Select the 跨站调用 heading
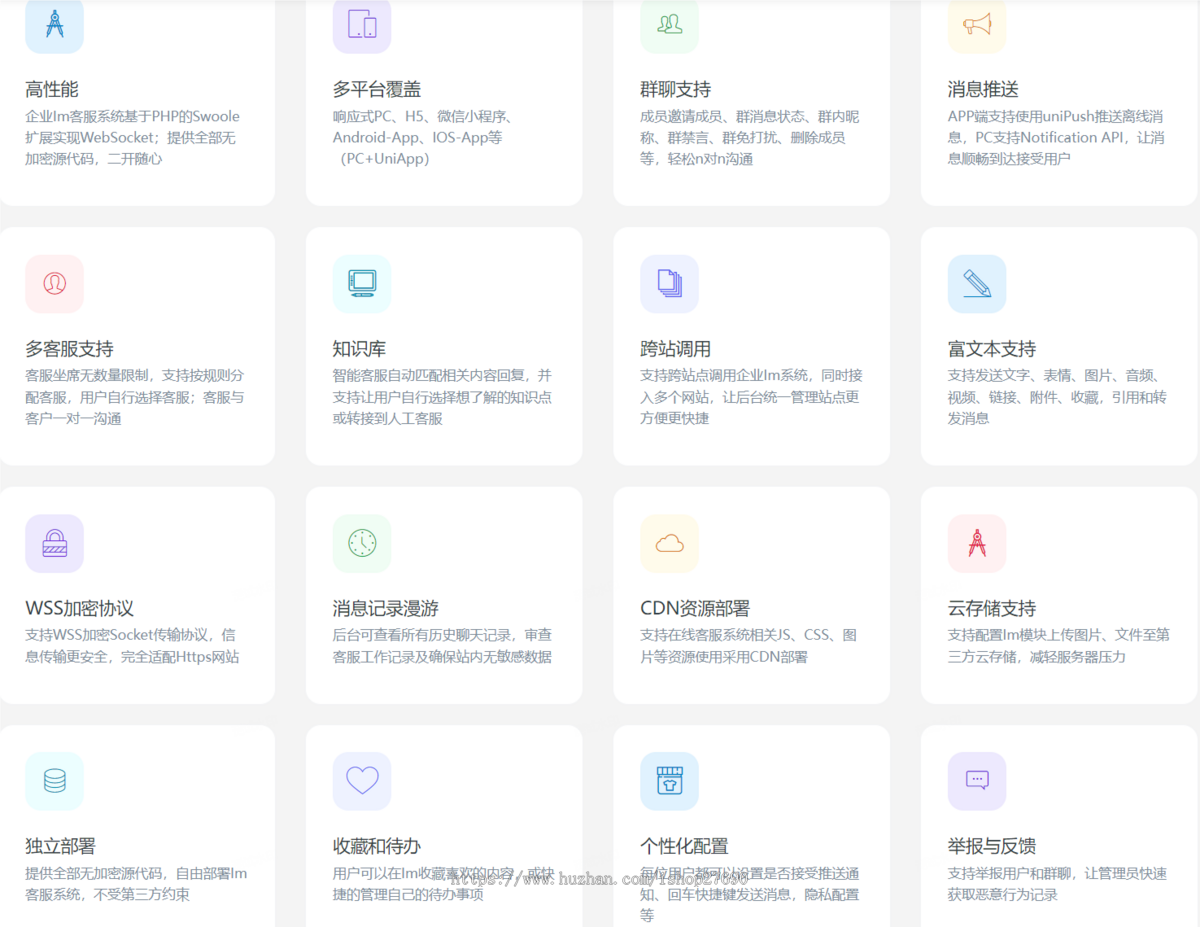 pos(676,349)
